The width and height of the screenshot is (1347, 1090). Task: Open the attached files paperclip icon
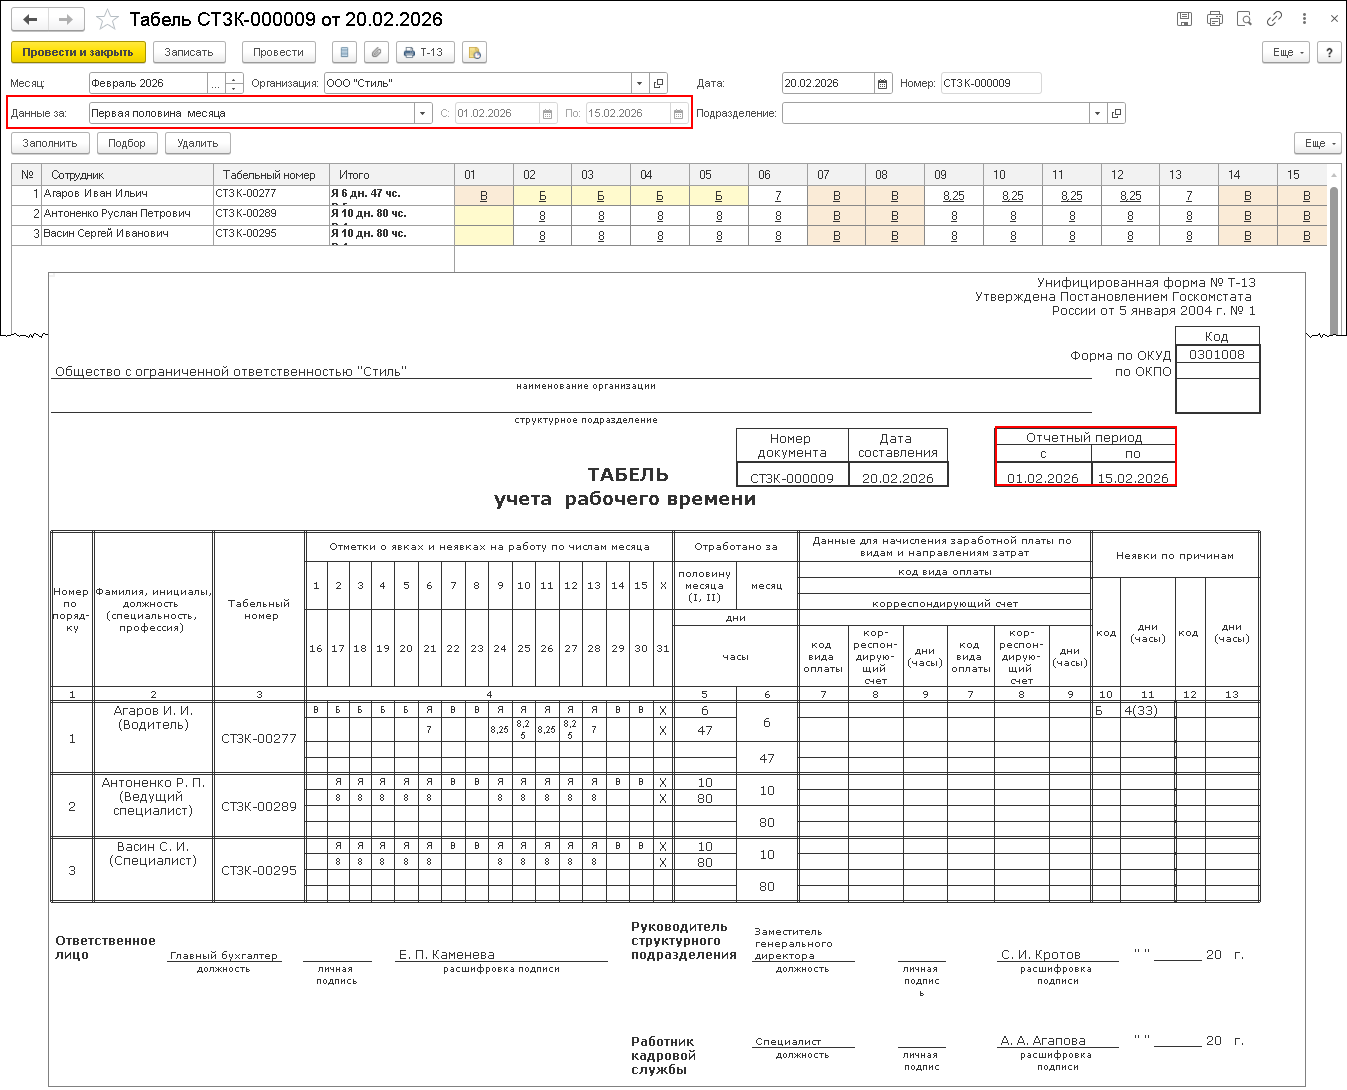pos(376,52)
